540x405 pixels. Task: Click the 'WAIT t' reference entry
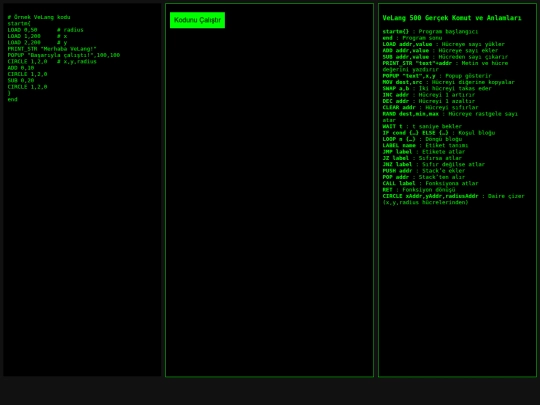click(422, 126)
